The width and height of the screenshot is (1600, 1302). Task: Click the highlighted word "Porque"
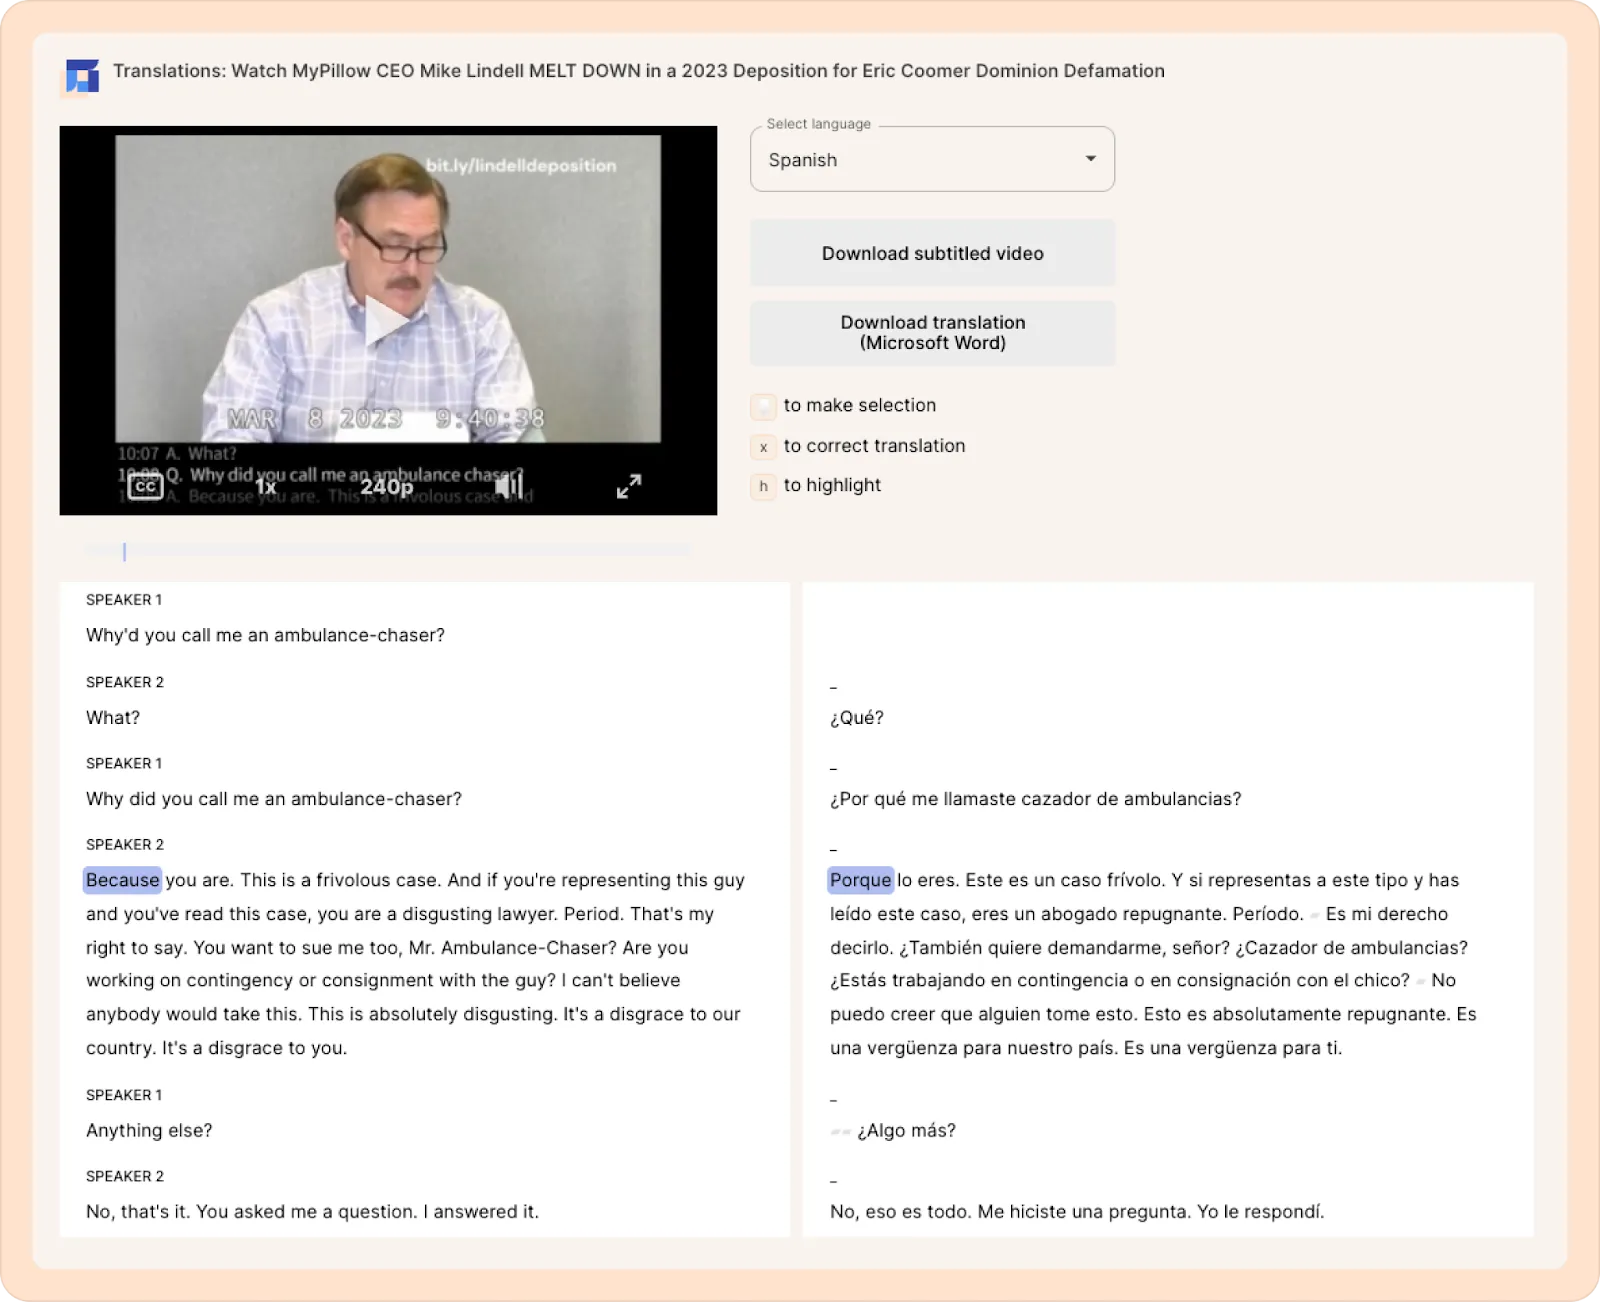860,880
